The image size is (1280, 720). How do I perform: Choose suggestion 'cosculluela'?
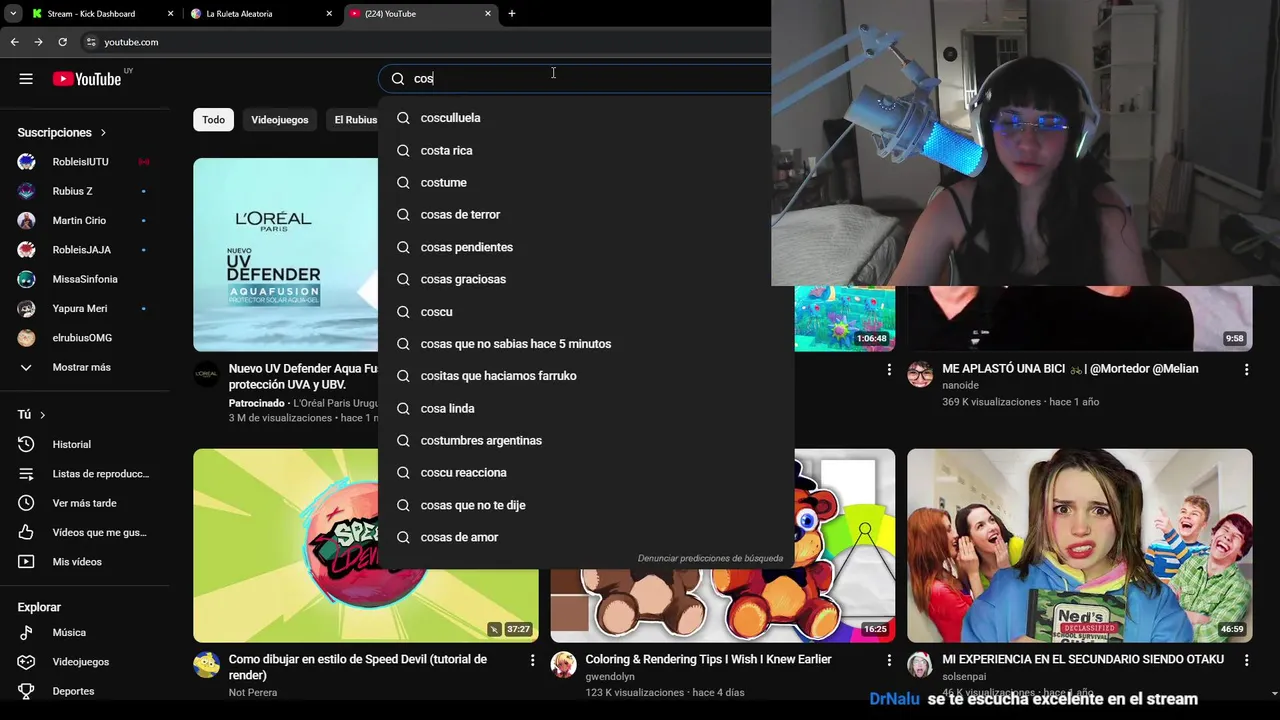click(586, 118)
